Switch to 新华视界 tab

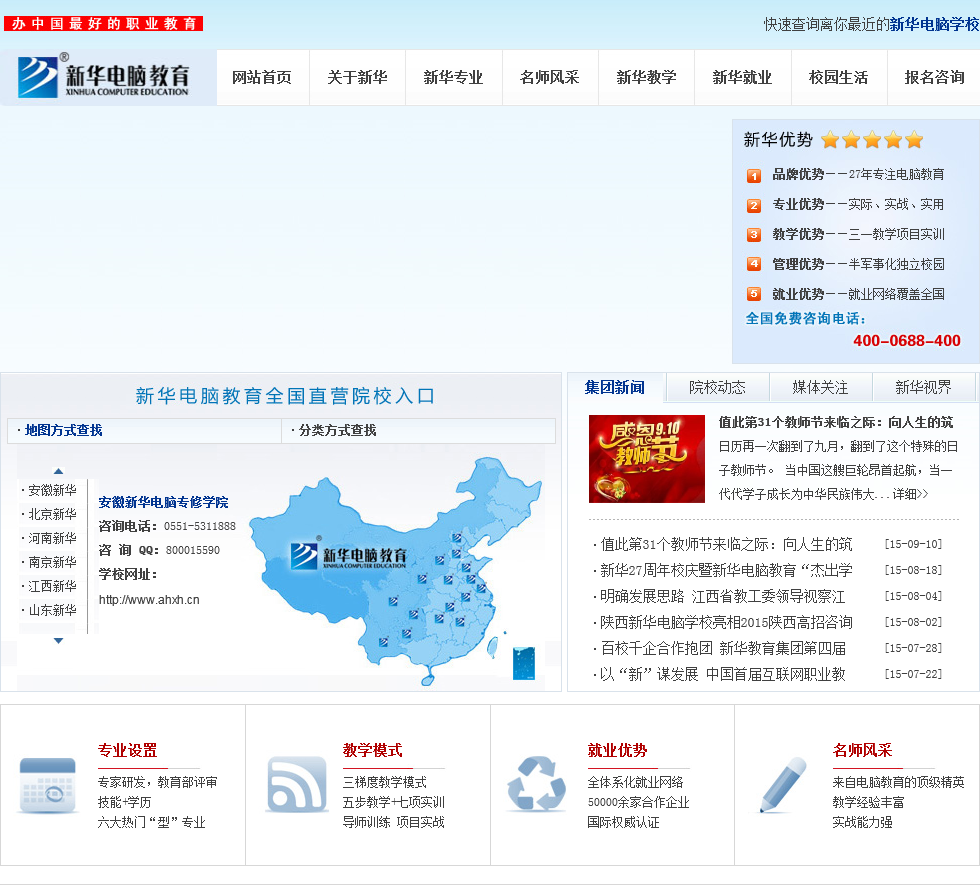tap(923, 387)
